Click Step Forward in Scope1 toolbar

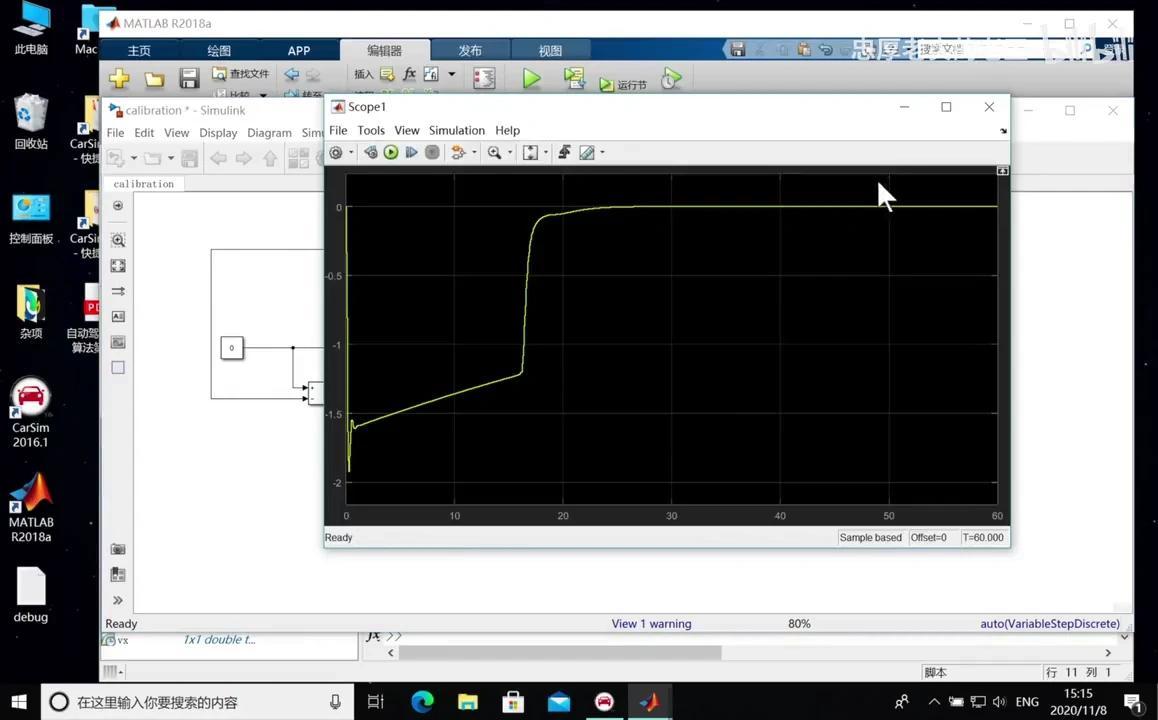coord(411,153)
